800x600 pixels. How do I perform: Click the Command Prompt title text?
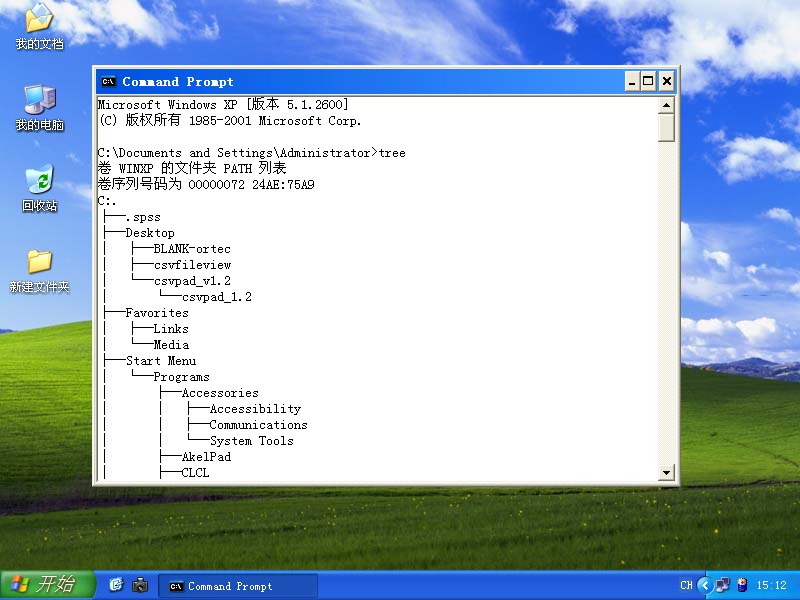(x=178, y=82)
